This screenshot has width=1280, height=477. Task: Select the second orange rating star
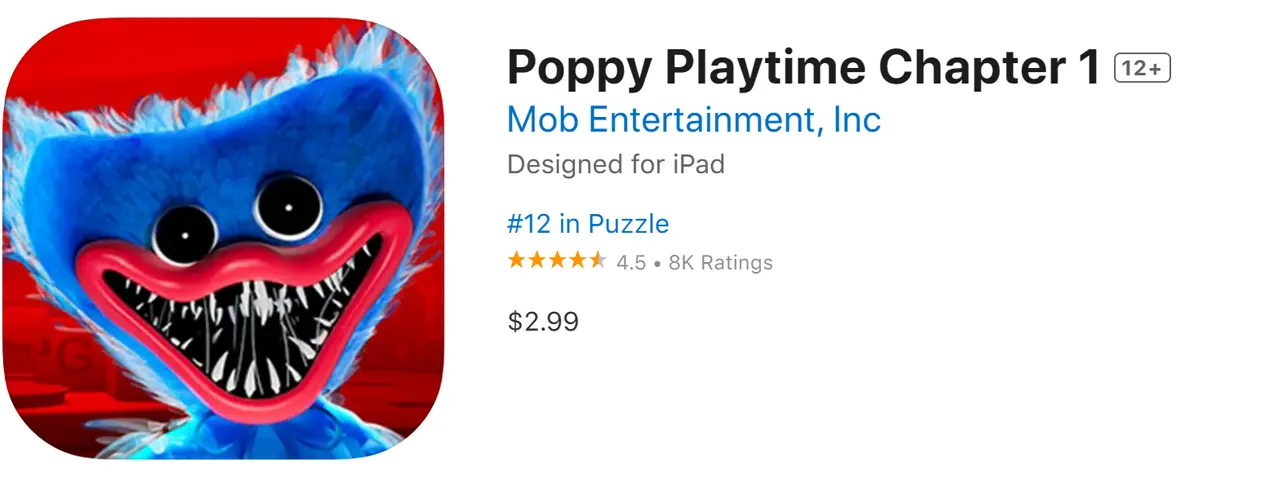click(x=537, y=261)
